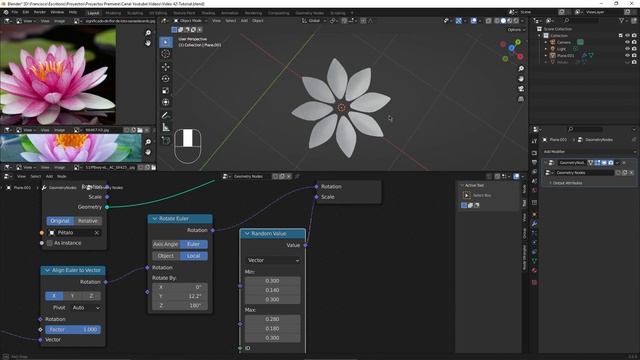The width and height of the screenshot is (640, 360).
Task: Select the Z axis in Align Euler to Vector
Action: 91,296
